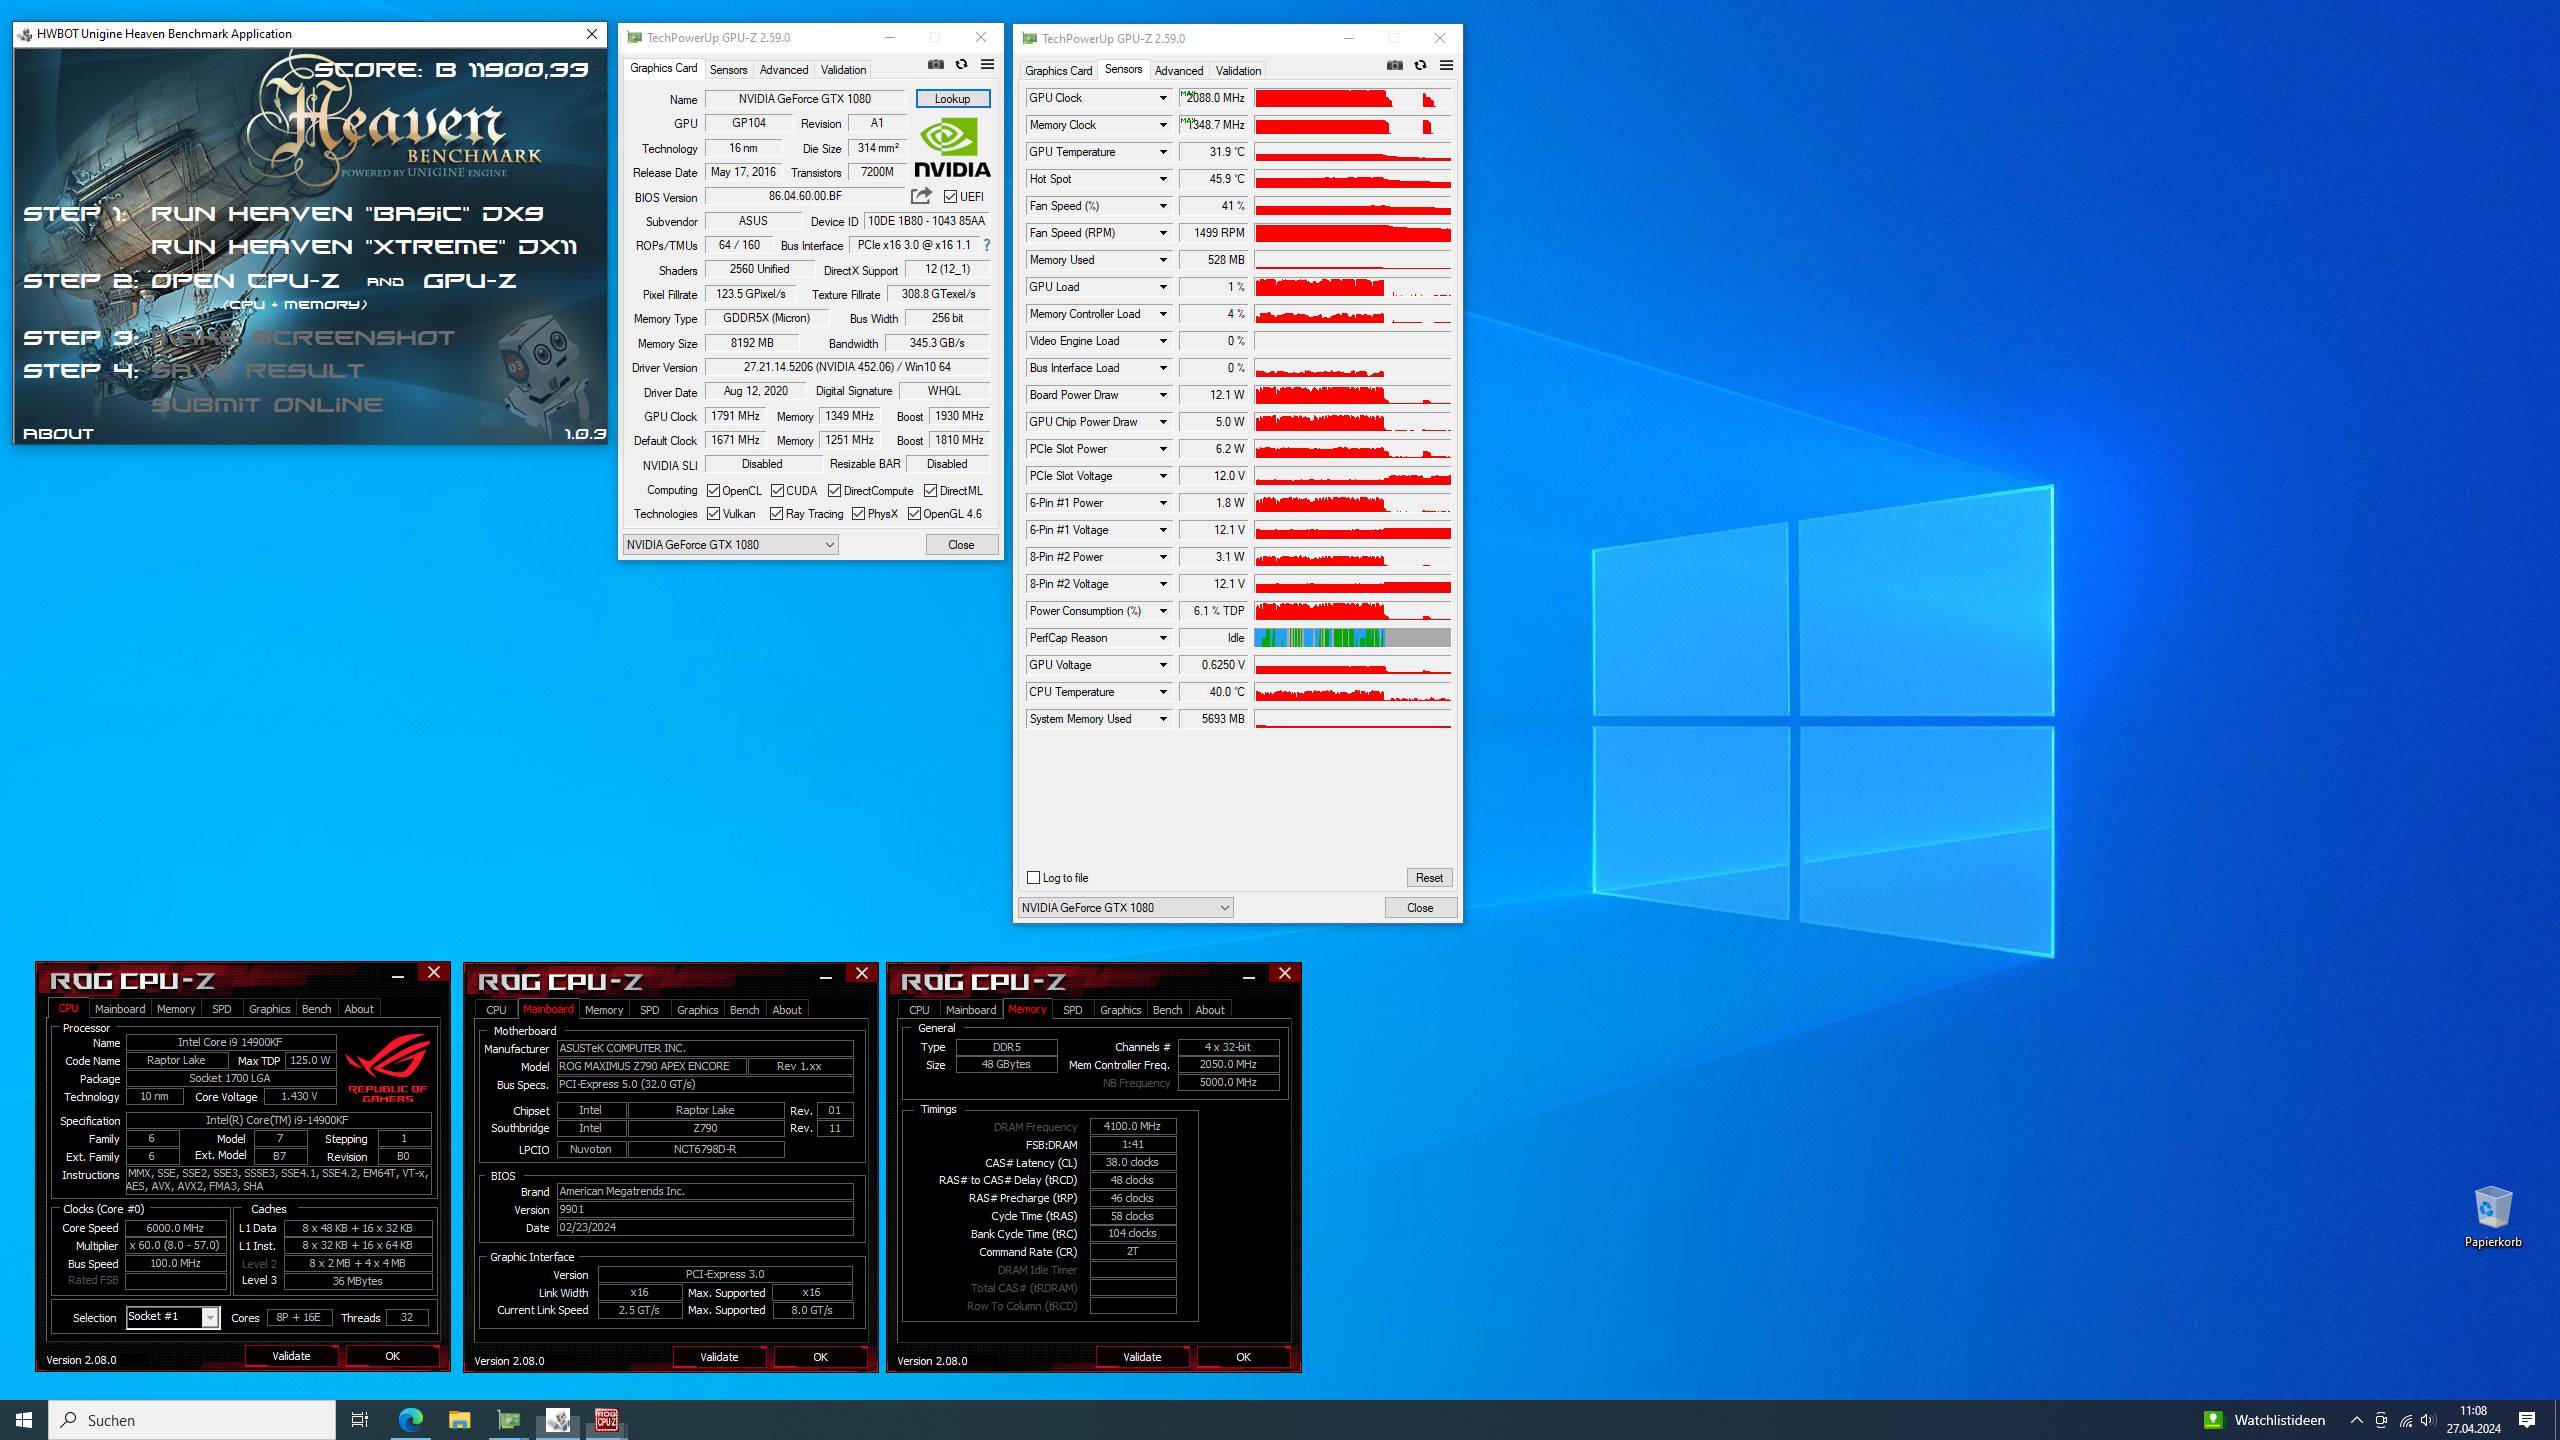Open Task View on the taskbar
Screen dimensions: 2560x1440
point(360,1420)
